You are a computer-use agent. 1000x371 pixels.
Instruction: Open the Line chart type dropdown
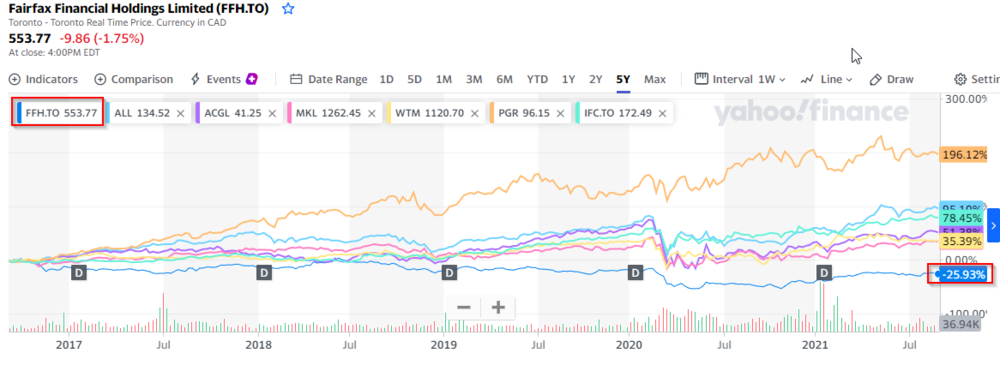pos(827,80)
